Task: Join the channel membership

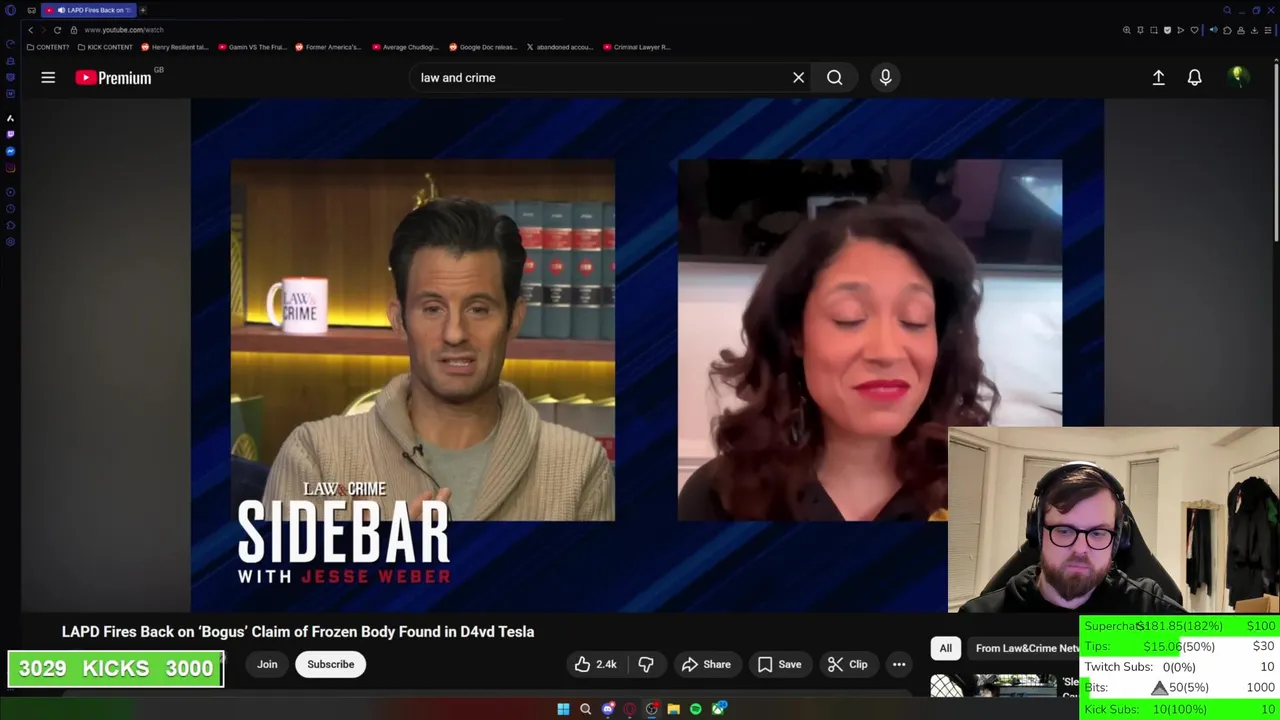Action: pos(267,664)
